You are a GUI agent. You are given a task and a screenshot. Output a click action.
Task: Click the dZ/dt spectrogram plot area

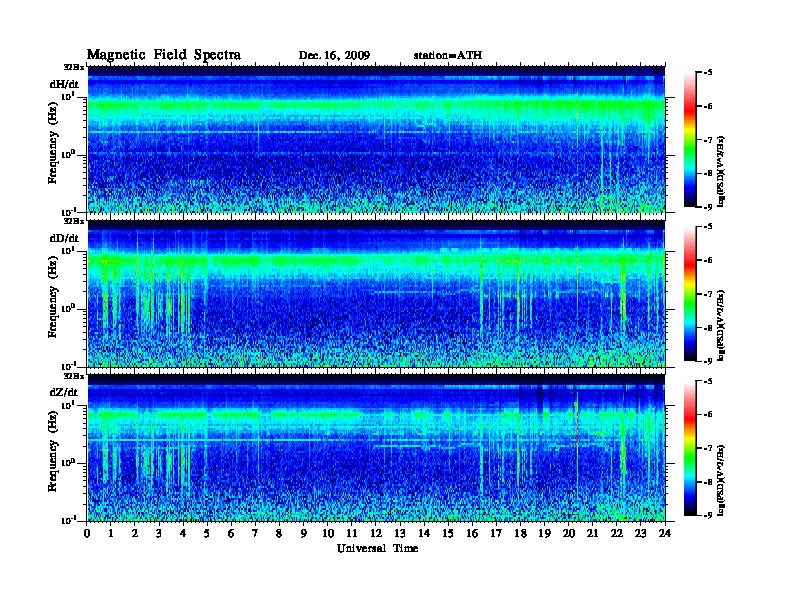point(376,448)
